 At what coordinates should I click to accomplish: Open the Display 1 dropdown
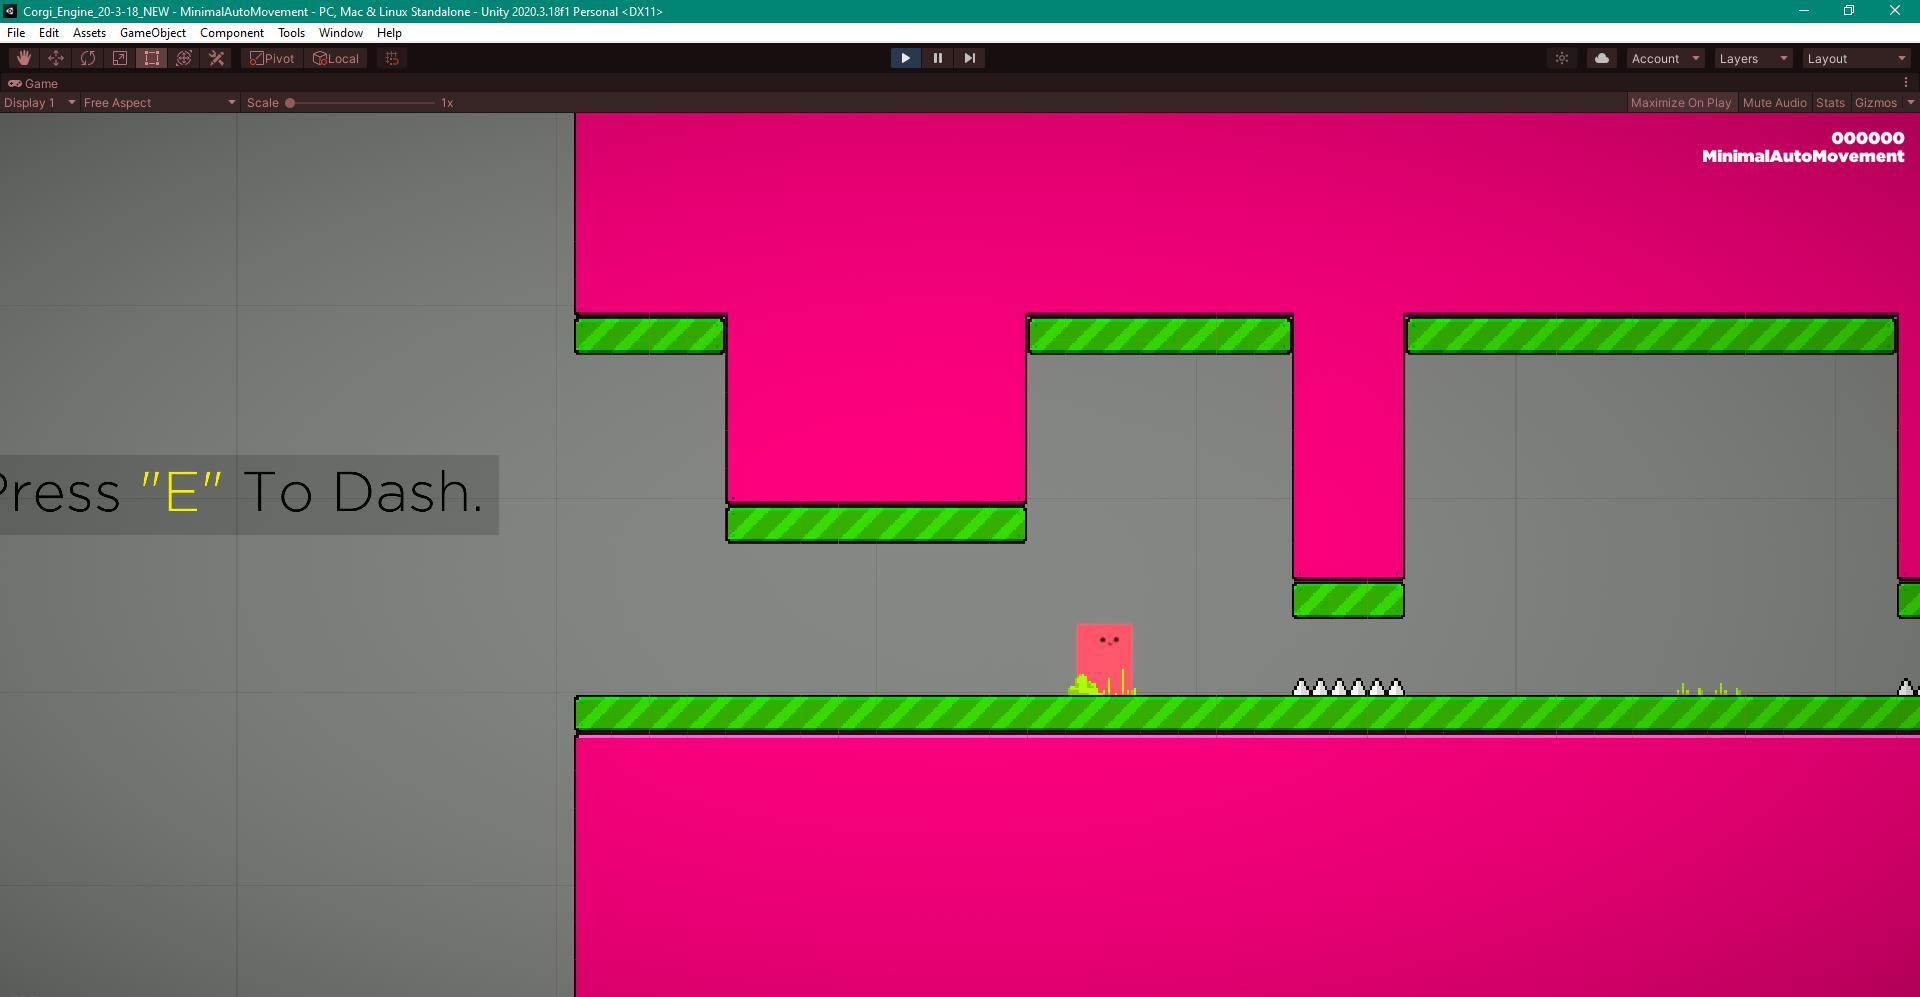coord(39,103)
